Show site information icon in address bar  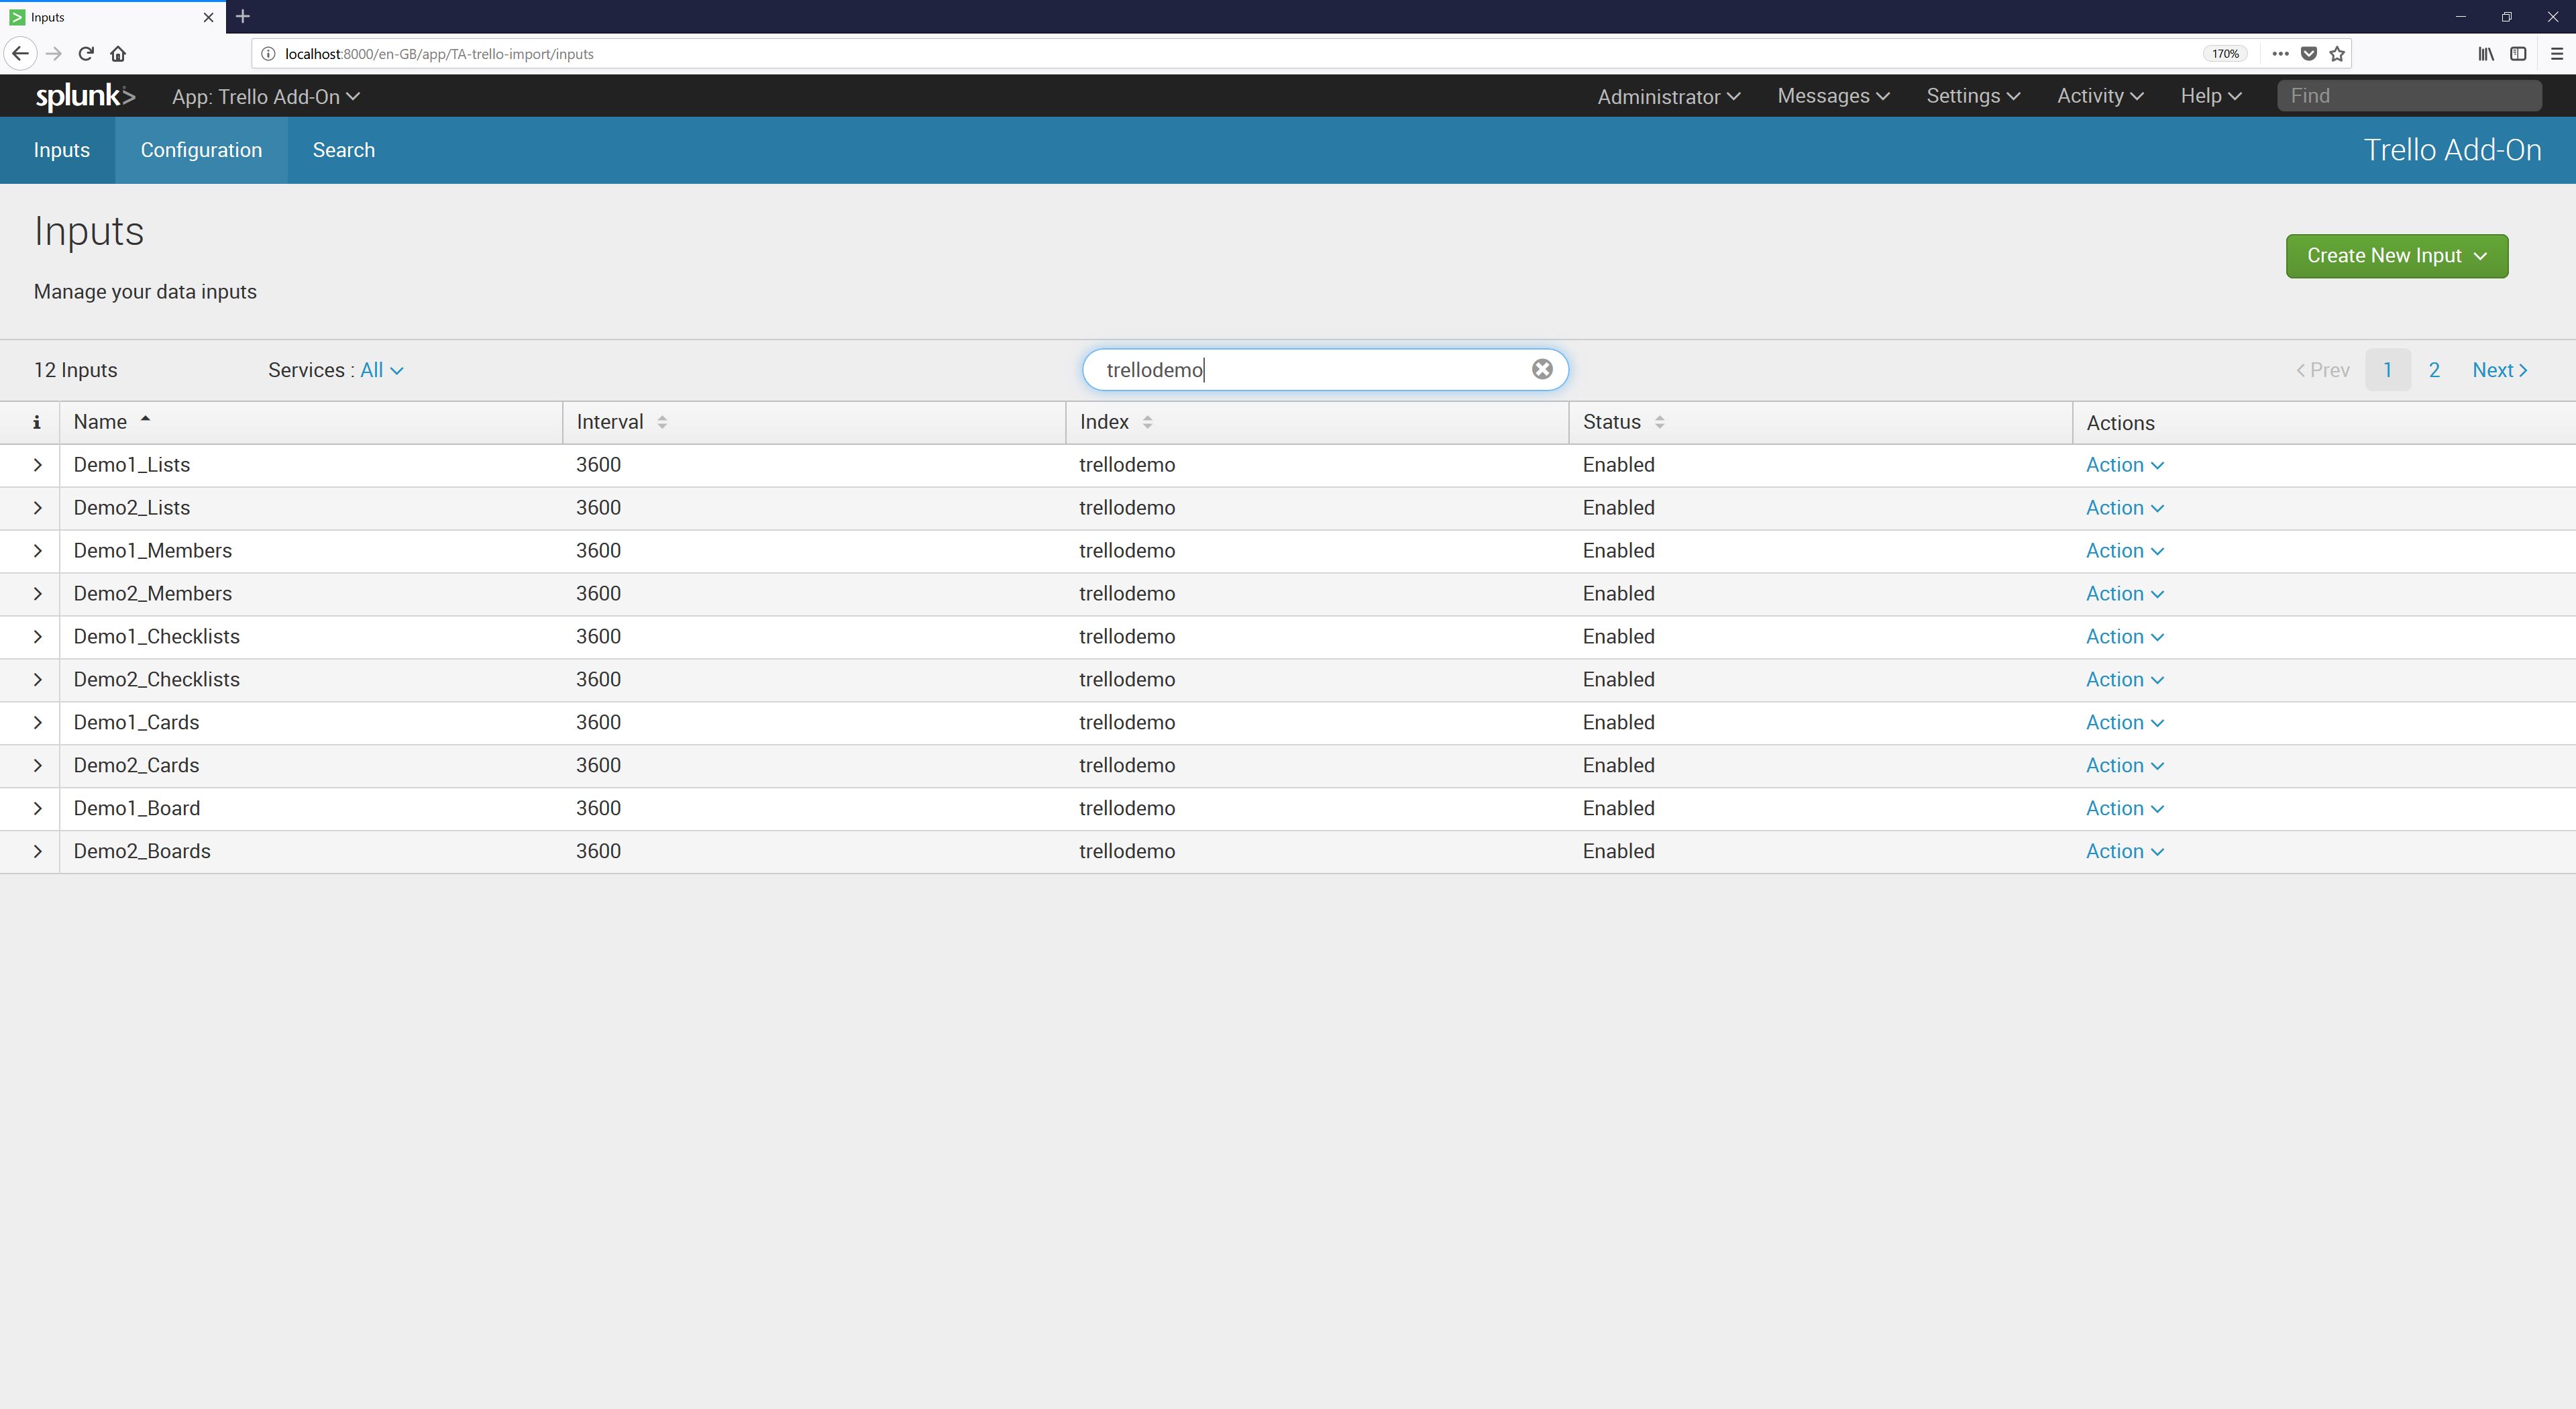(268, 54)
